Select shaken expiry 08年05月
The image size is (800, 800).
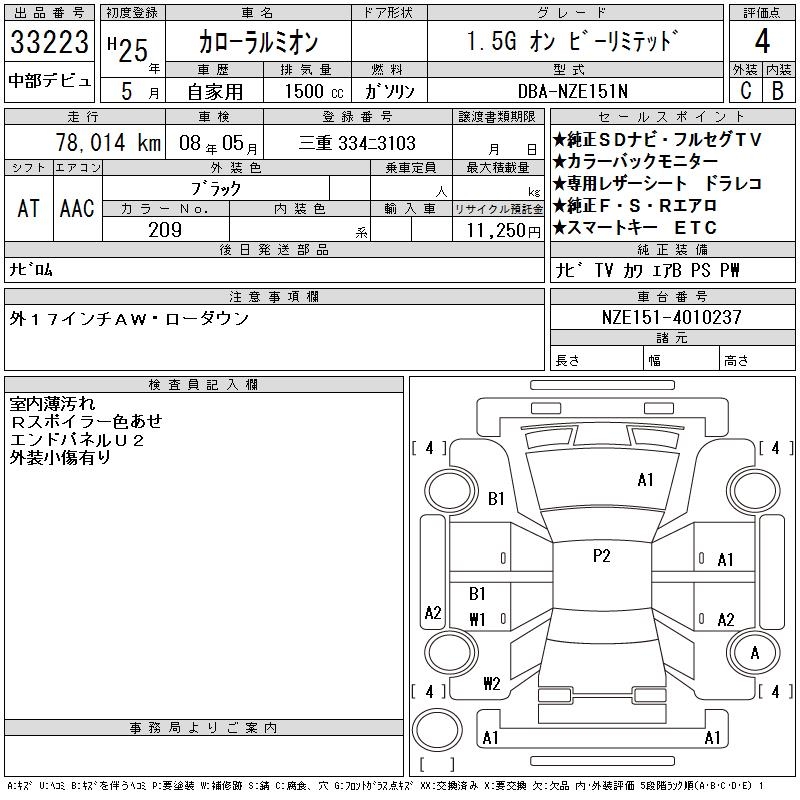click(218, 143)
